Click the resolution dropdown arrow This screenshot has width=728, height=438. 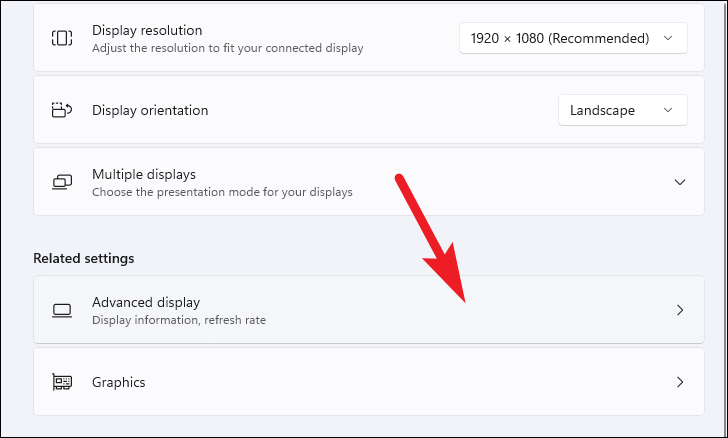tap(668, 38)
